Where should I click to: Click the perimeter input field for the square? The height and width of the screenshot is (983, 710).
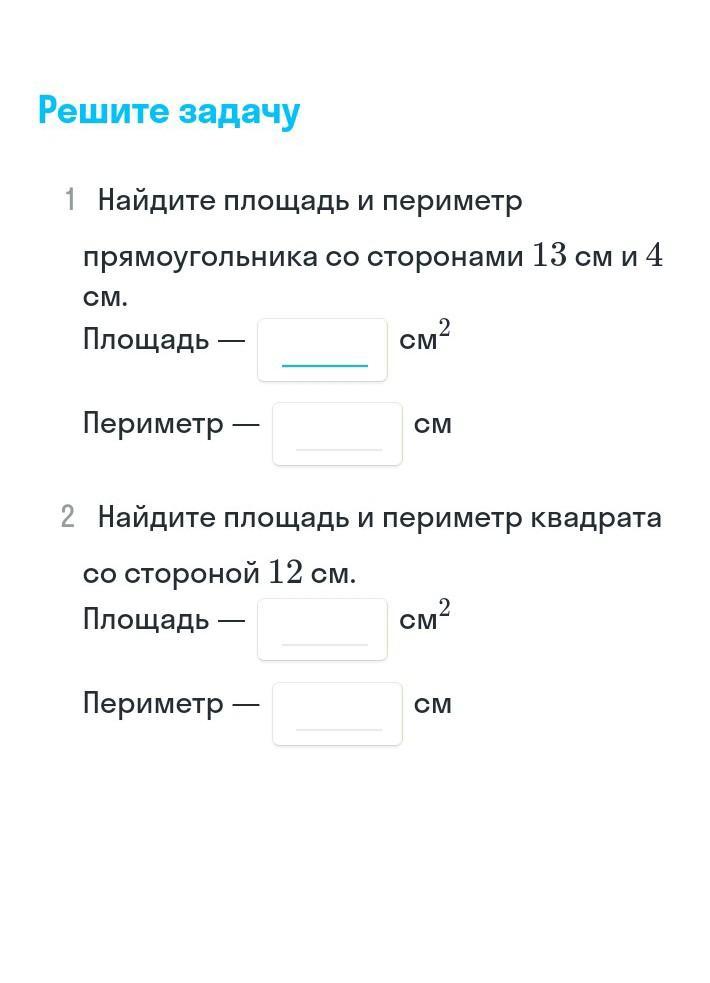coord(337,713)
